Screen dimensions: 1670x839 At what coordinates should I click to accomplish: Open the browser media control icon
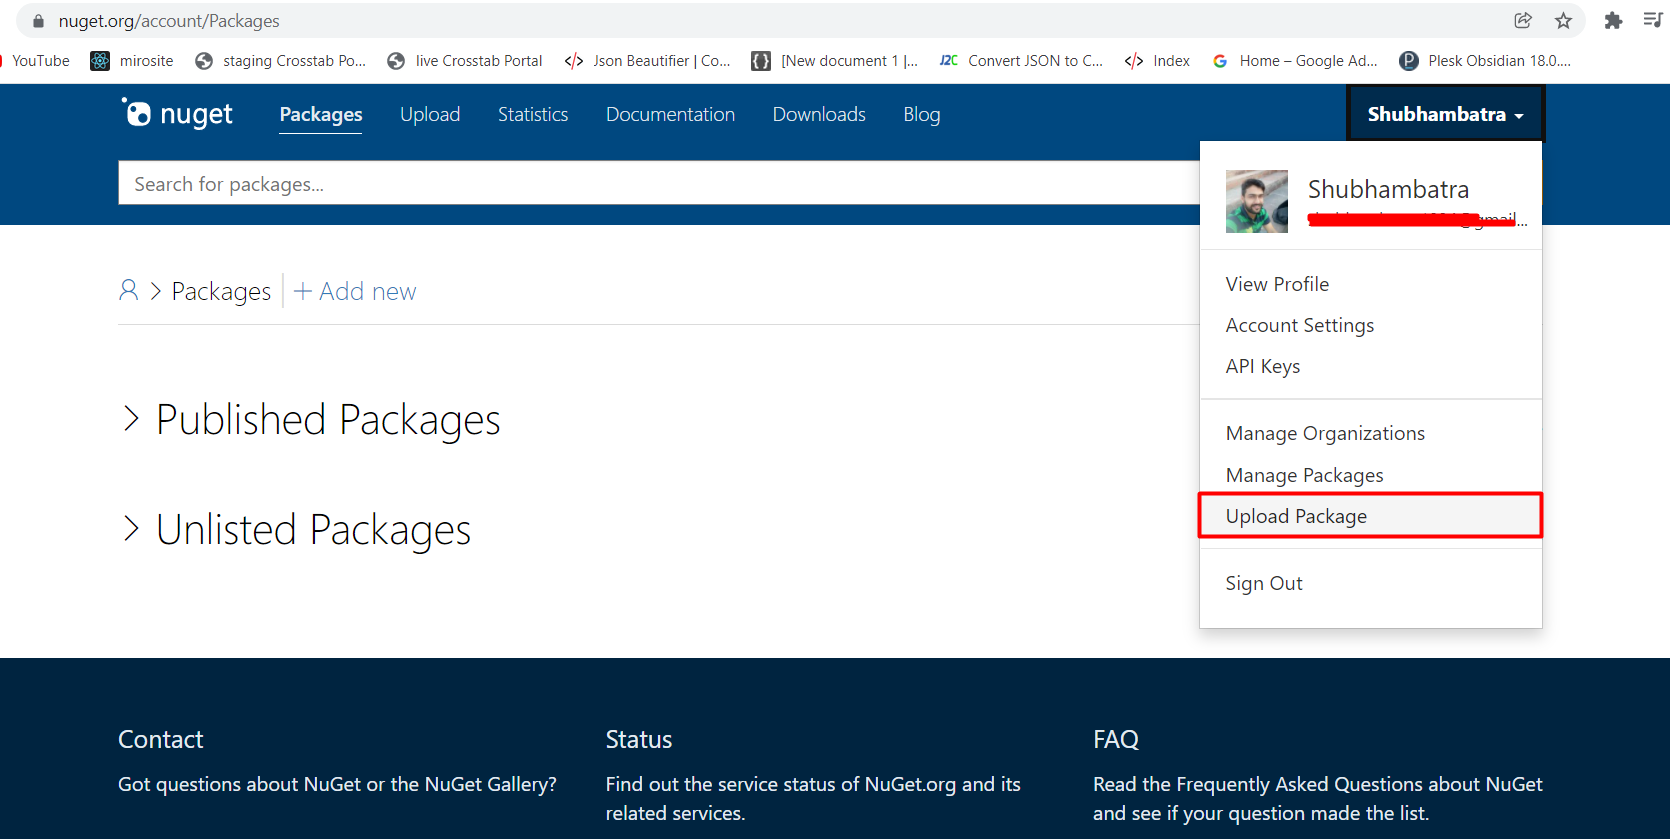point(1652,20)
